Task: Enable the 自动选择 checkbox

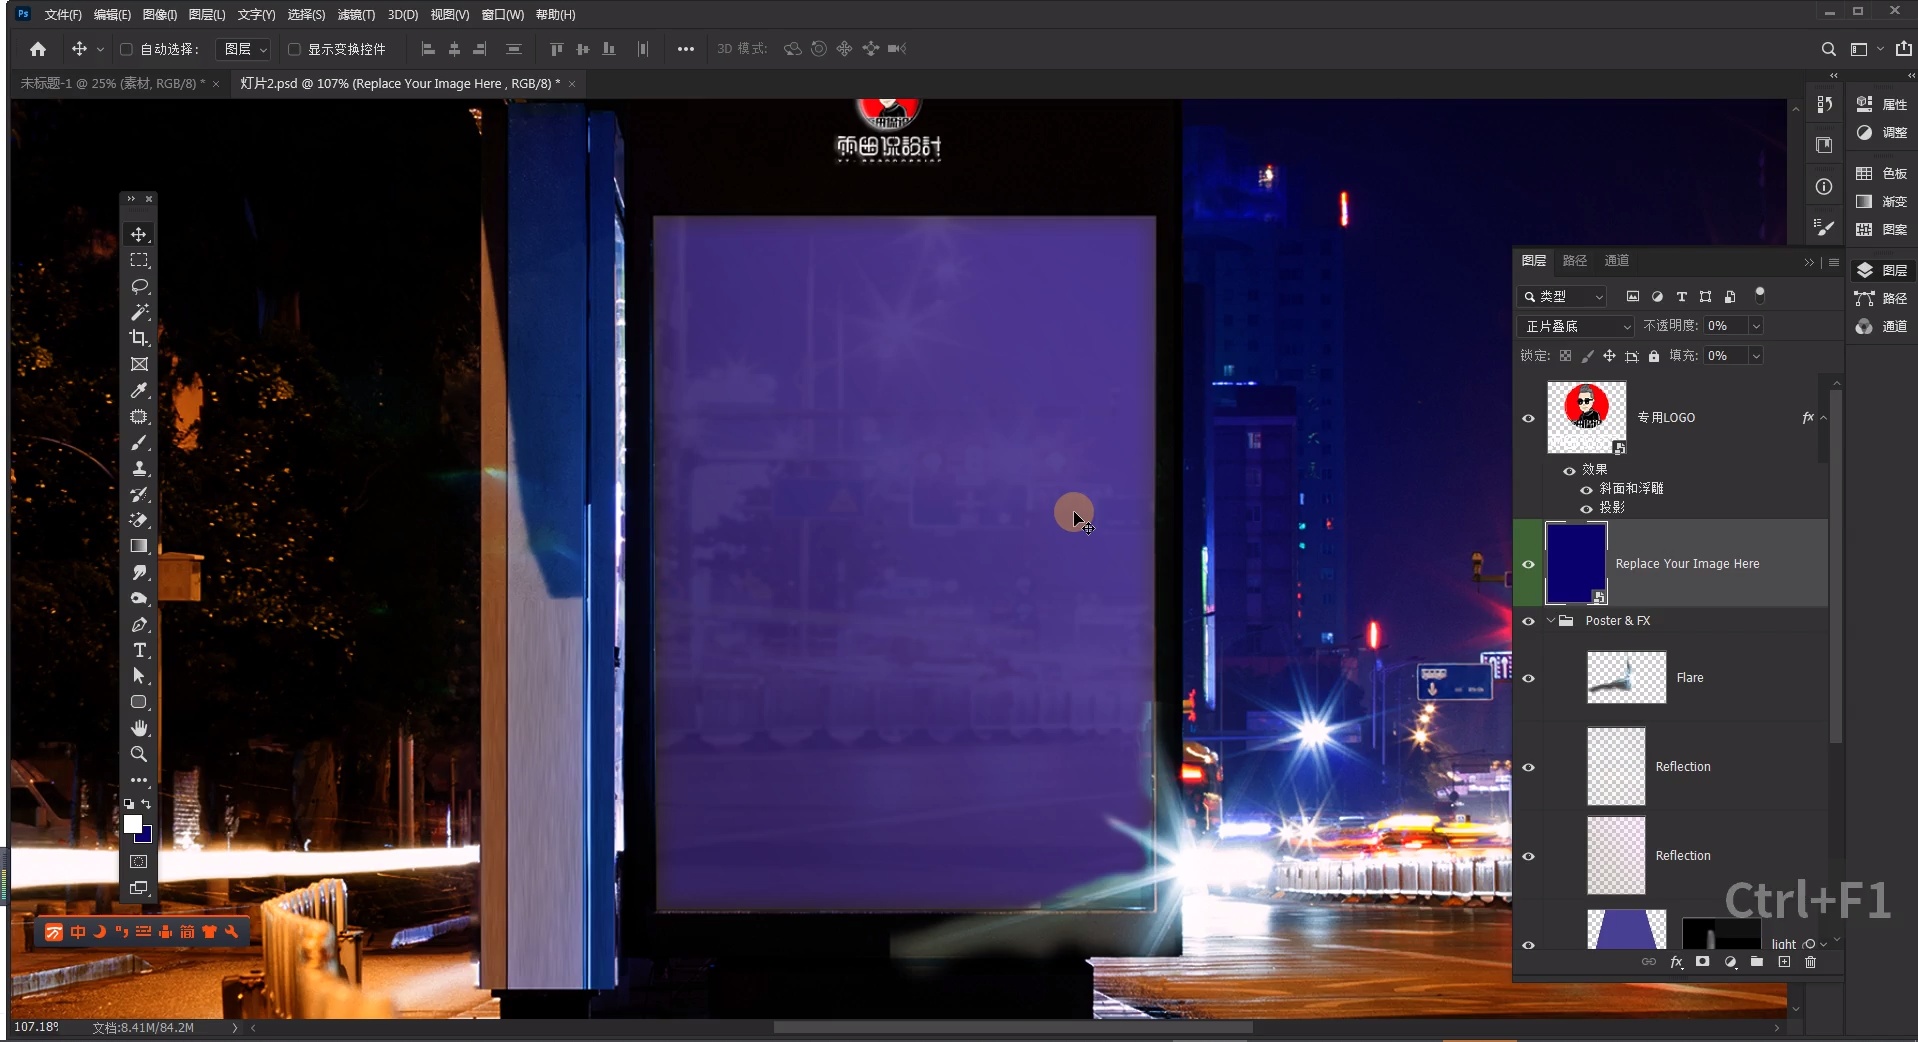Action: 127,49
